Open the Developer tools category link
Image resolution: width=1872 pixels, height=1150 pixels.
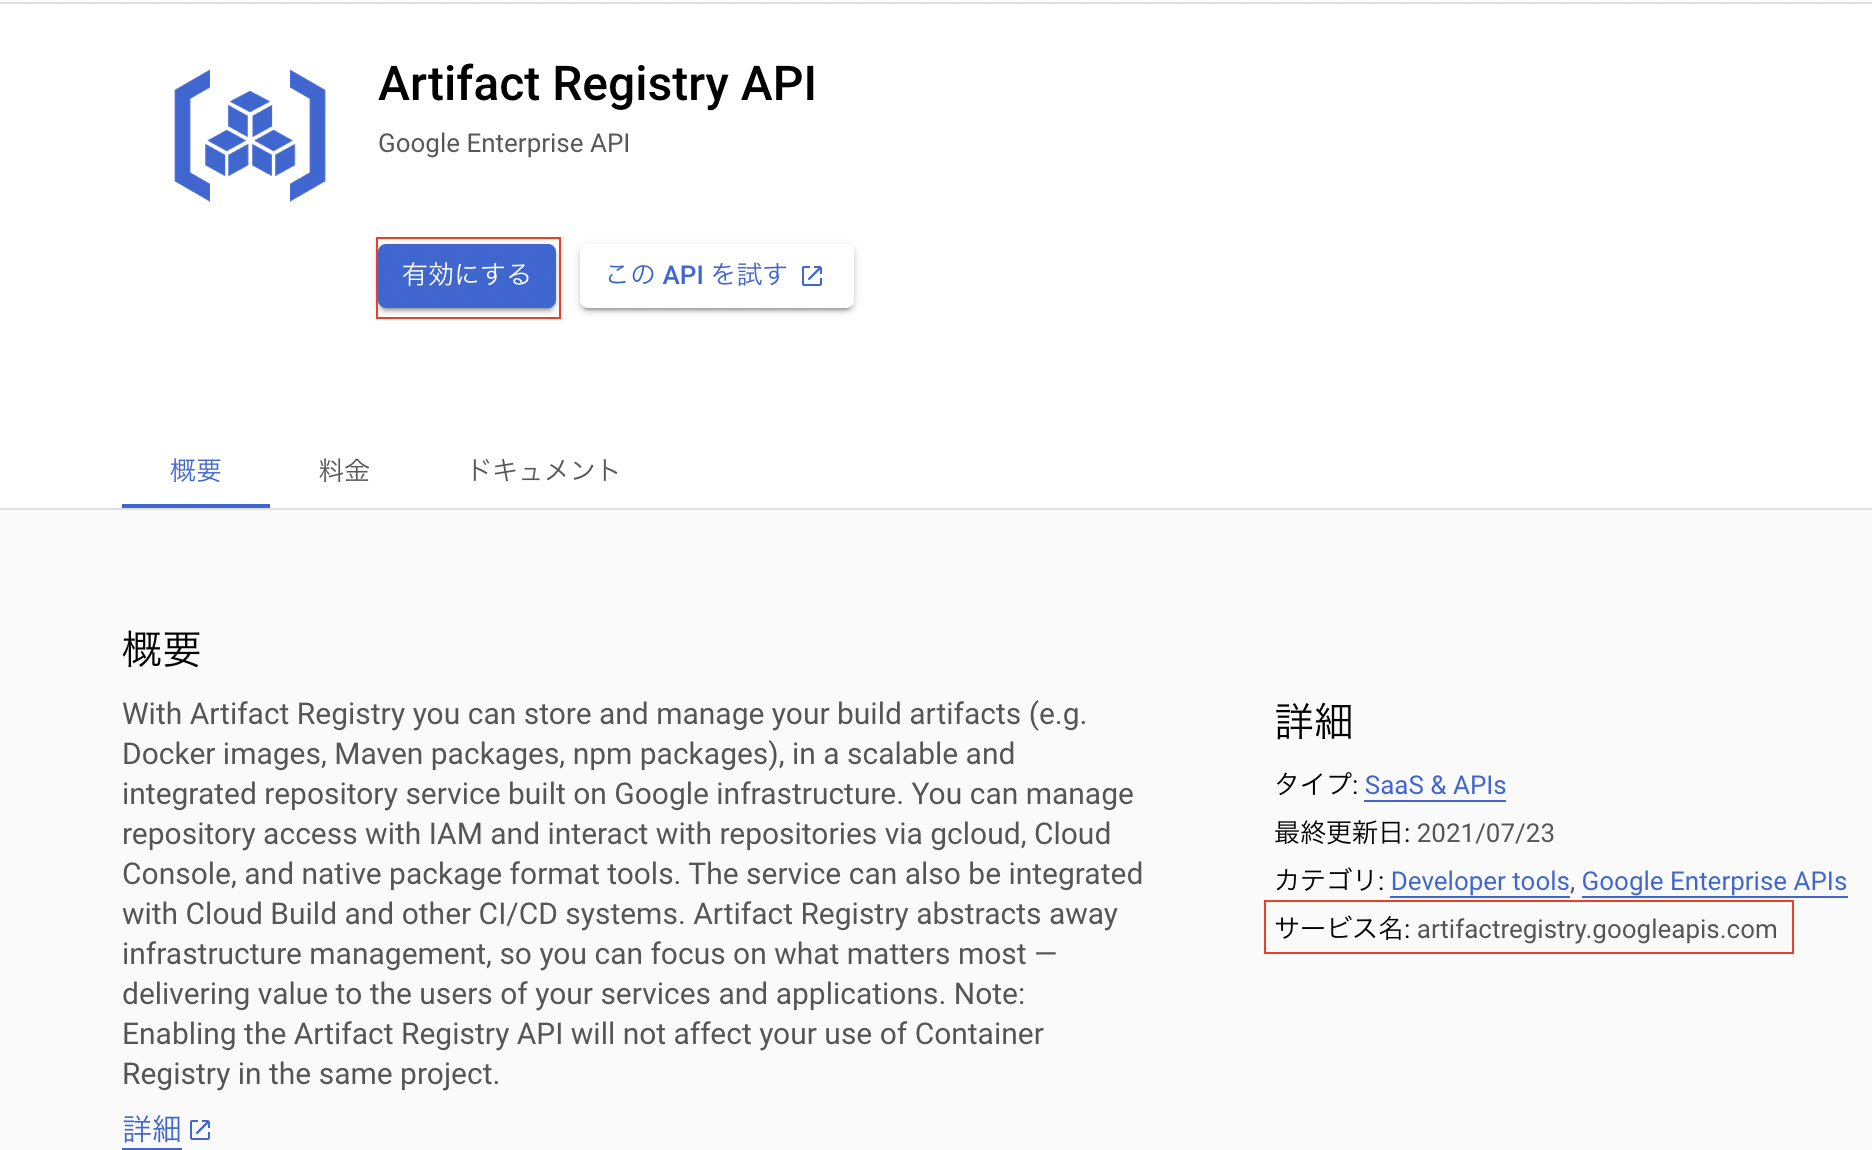click(1479, 881)
